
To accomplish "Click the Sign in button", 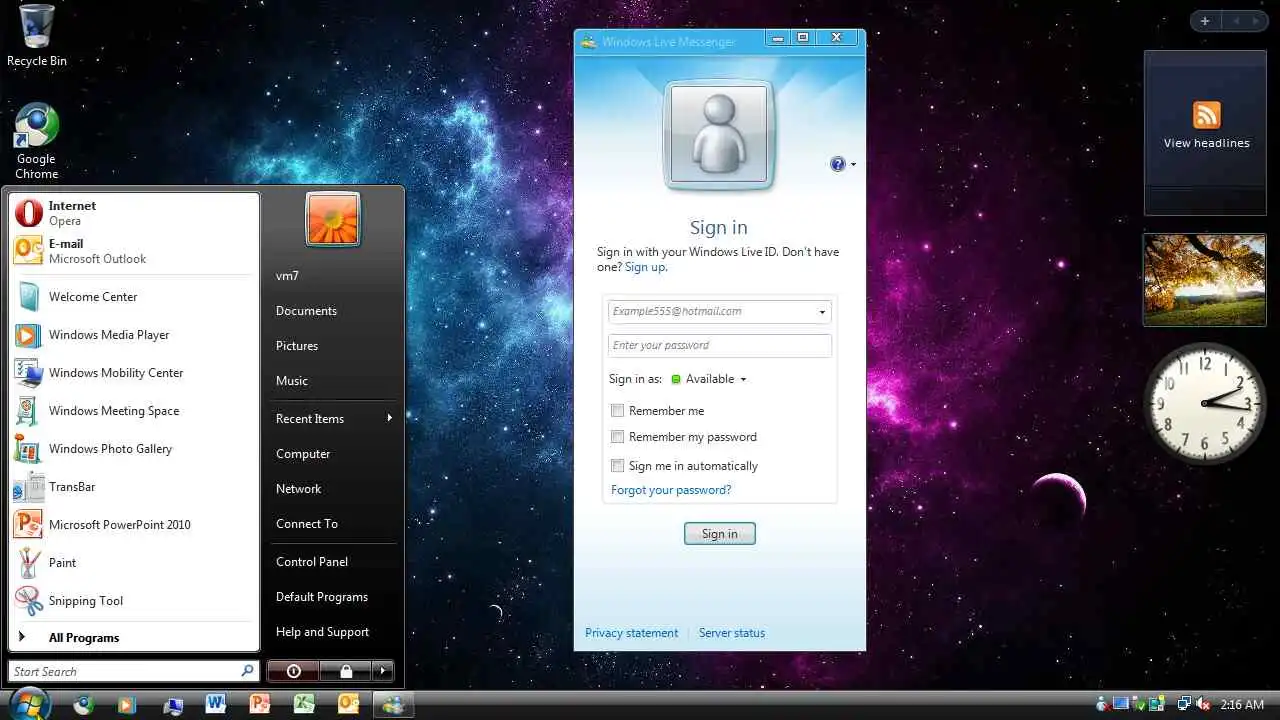I will 719,533.
